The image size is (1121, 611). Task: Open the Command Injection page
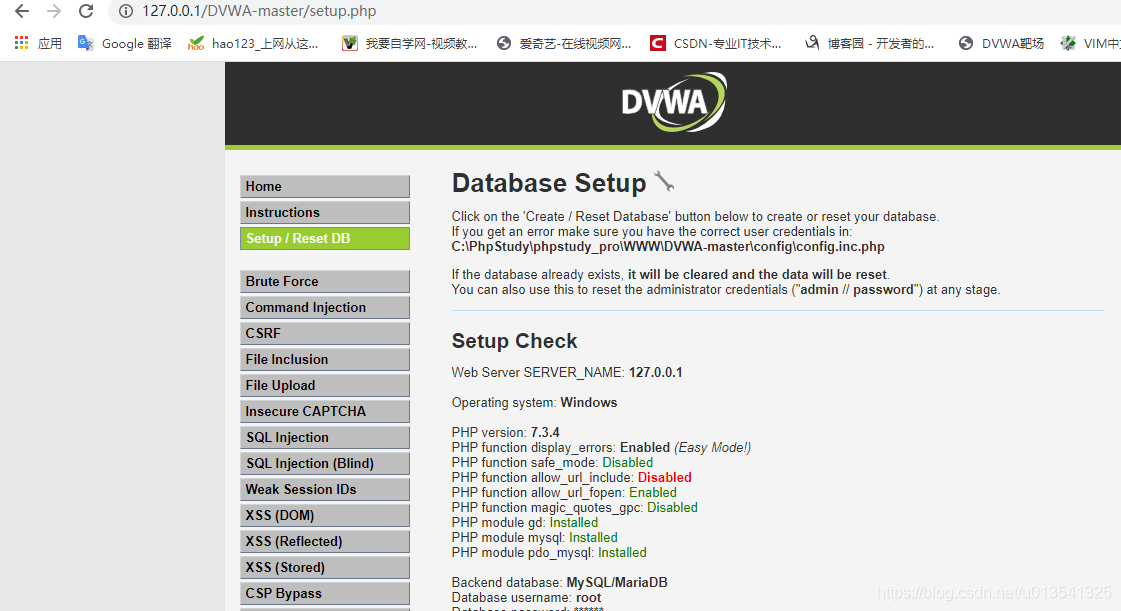pos(324,308)
